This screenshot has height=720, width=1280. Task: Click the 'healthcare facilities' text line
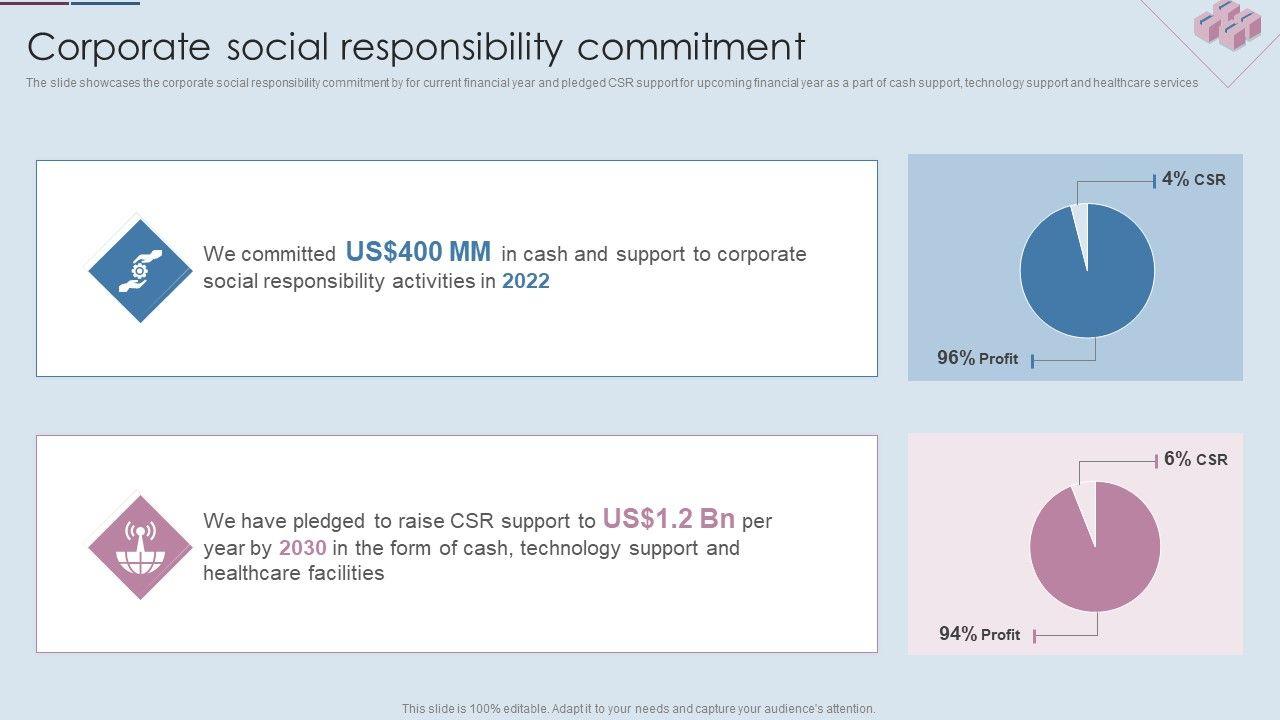tap(293, 573)
